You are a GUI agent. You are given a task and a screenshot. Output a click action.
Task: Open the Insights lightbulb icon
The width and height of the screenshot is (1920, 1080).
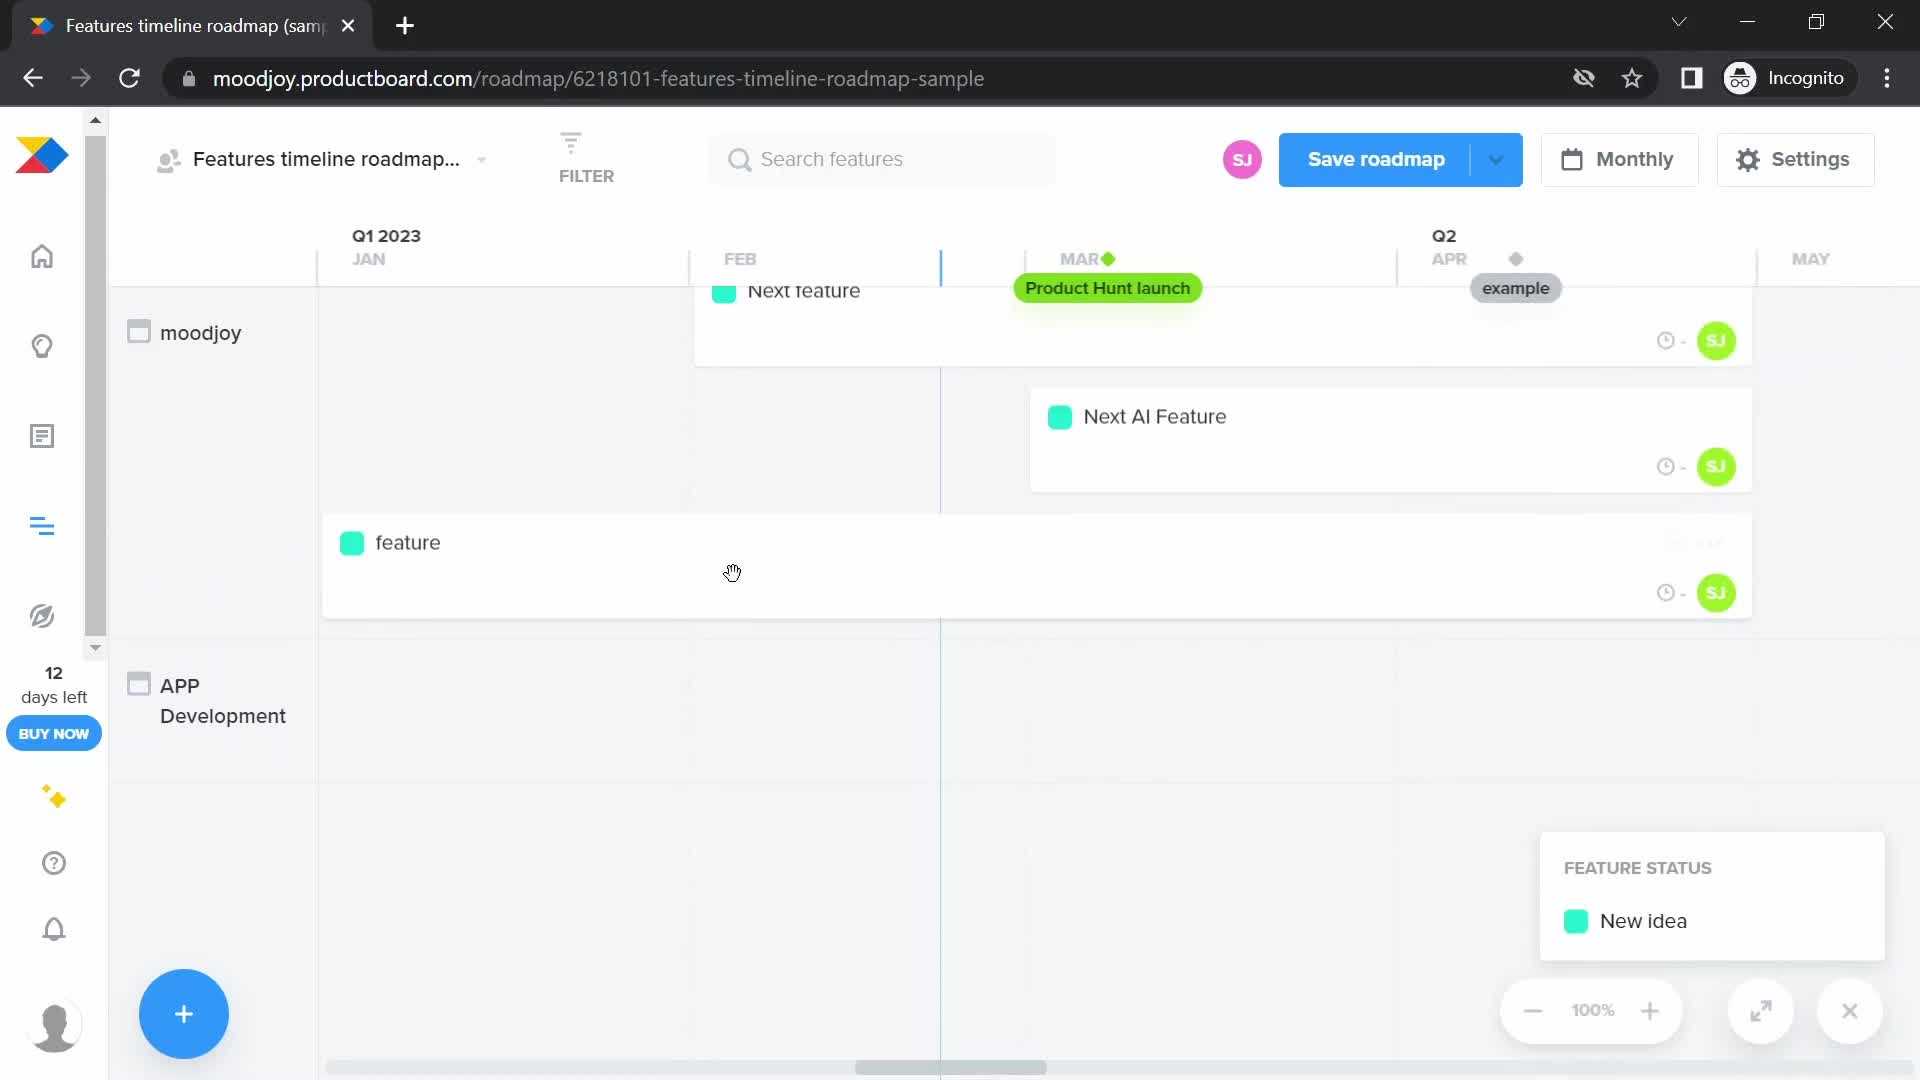point(42,346)
